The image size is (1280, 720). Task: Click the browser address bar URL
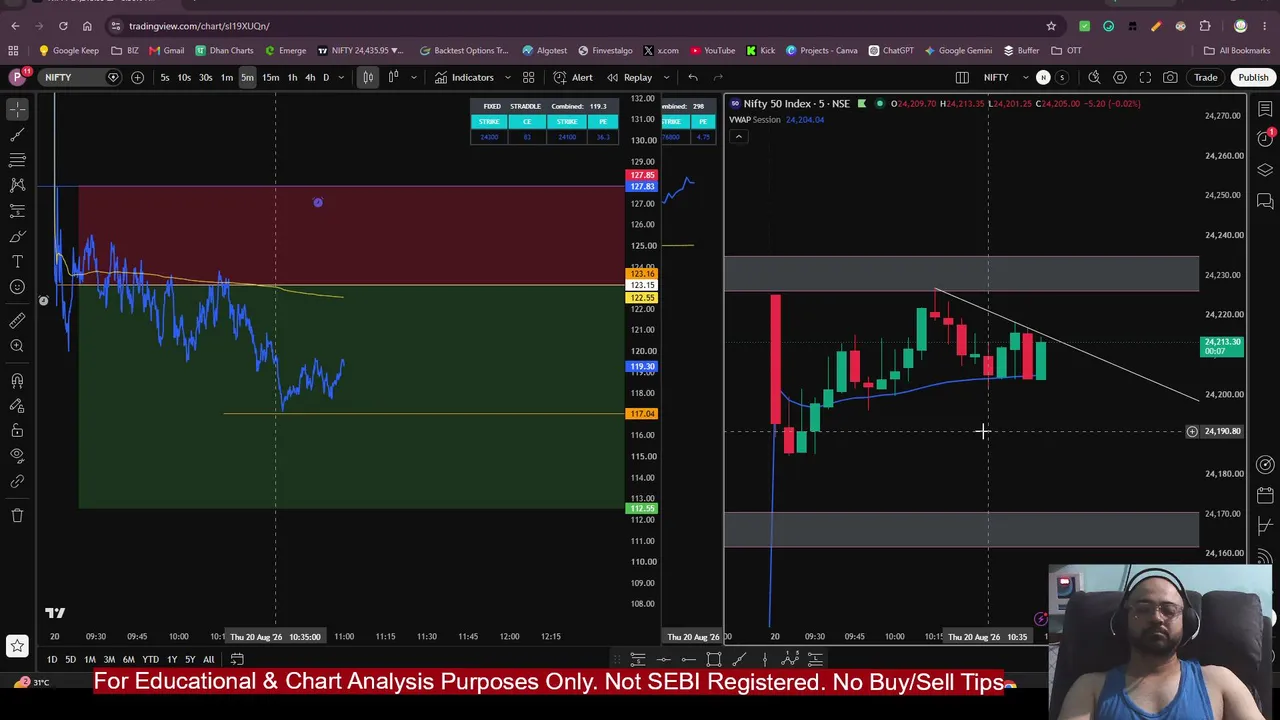coord(199,26)
